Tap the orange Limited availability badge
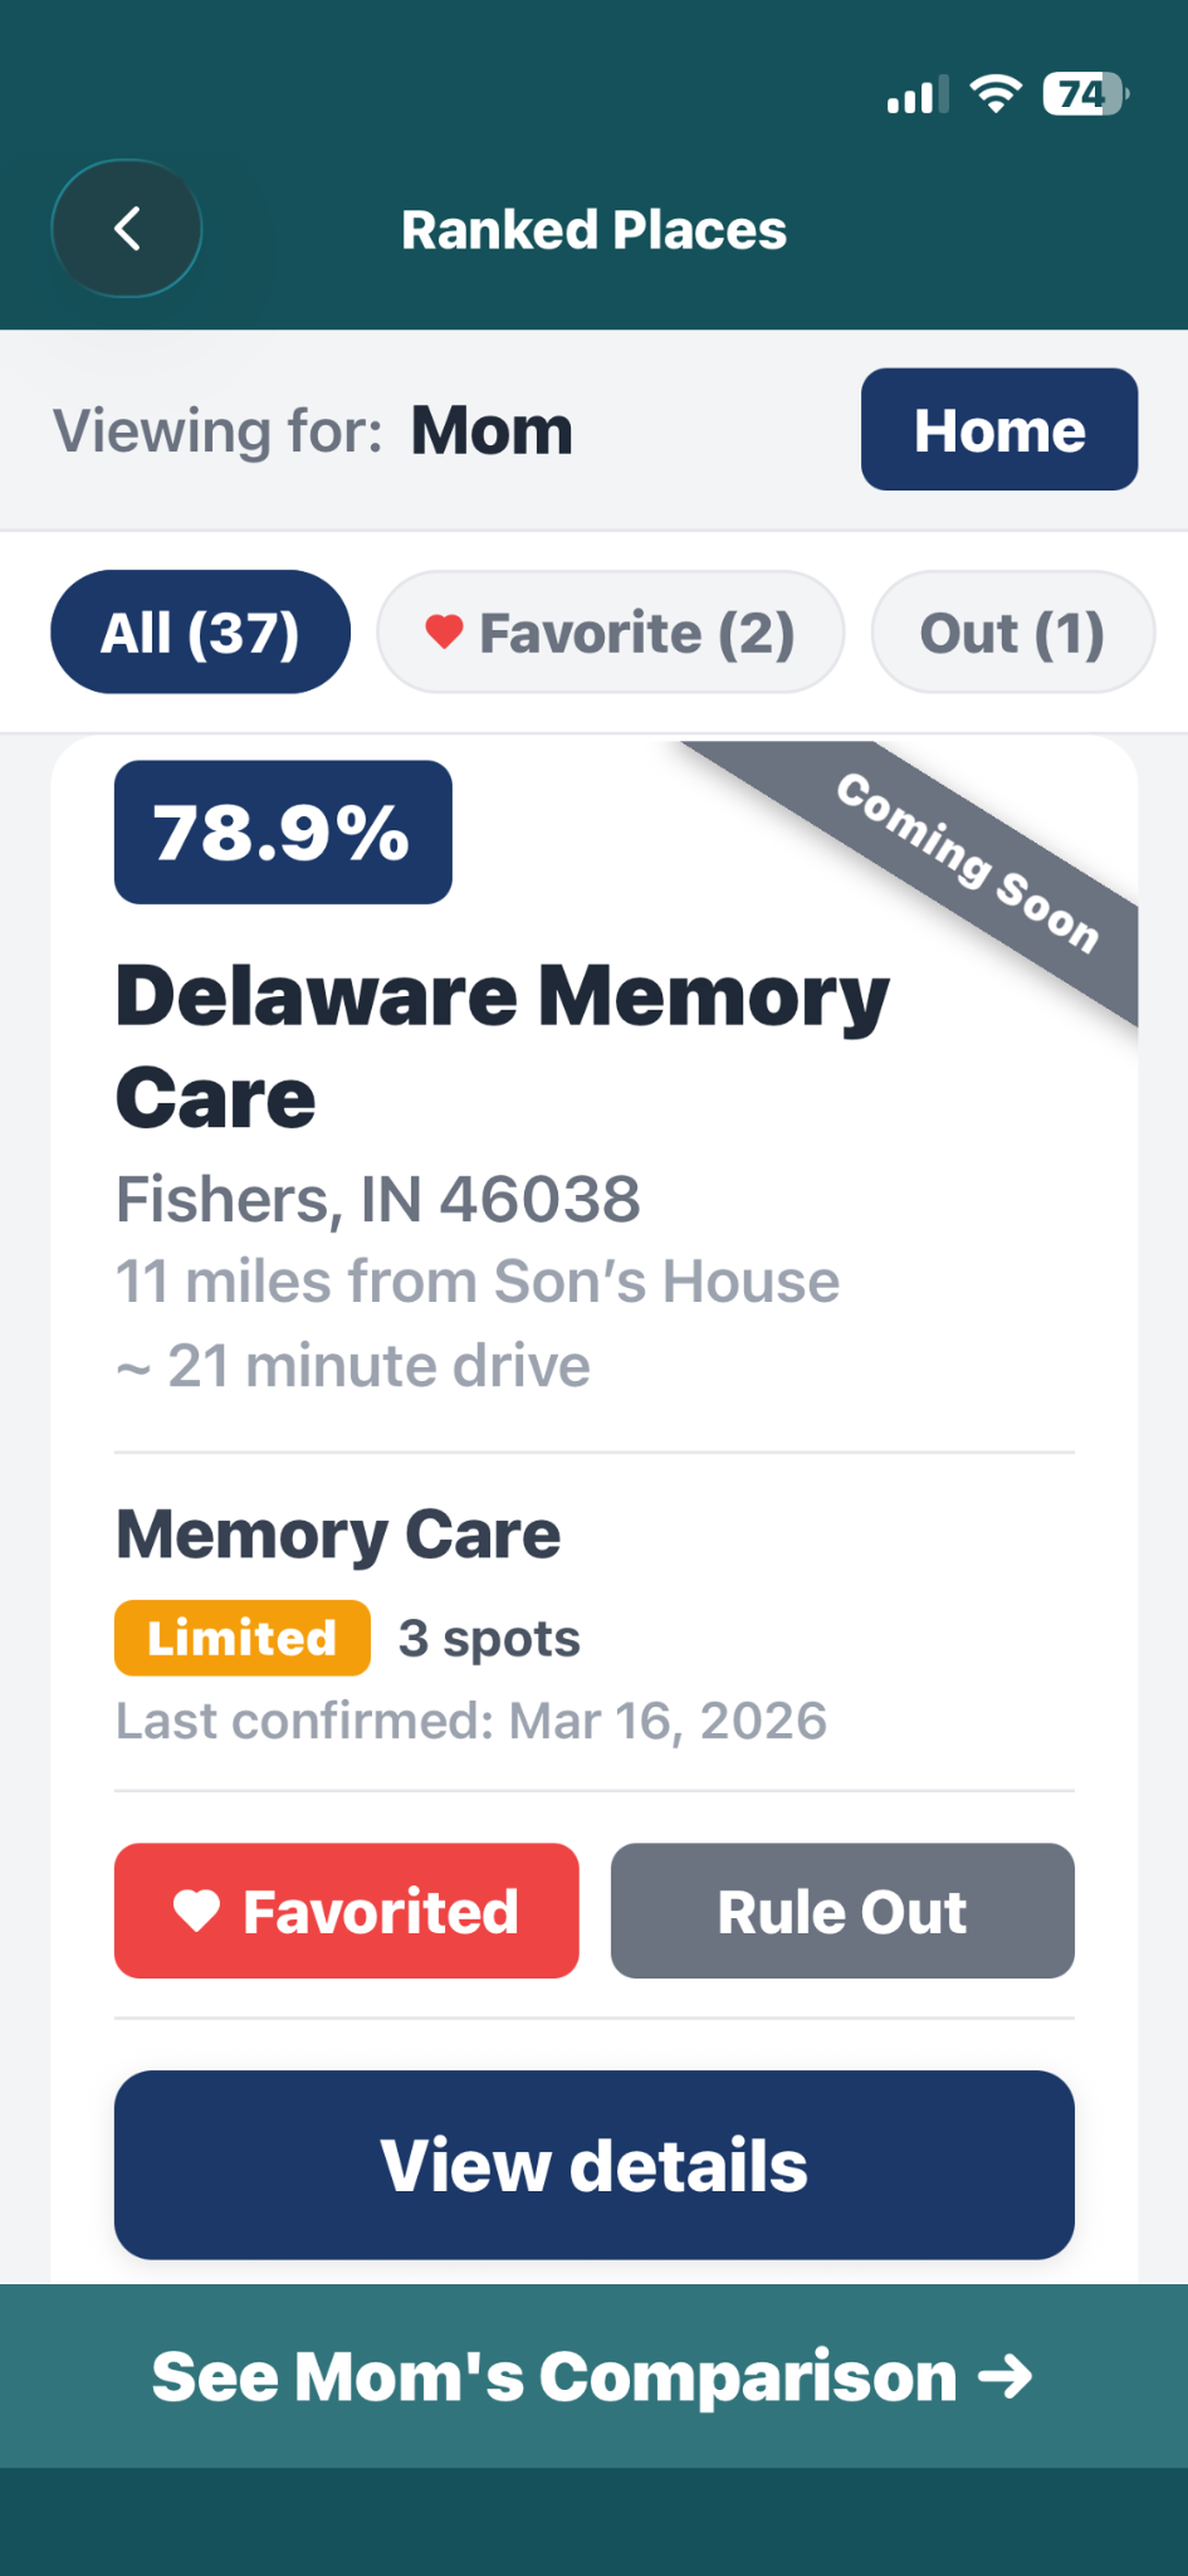The width and height of the screenshot is (1188, 2576). click(242, 1638)
